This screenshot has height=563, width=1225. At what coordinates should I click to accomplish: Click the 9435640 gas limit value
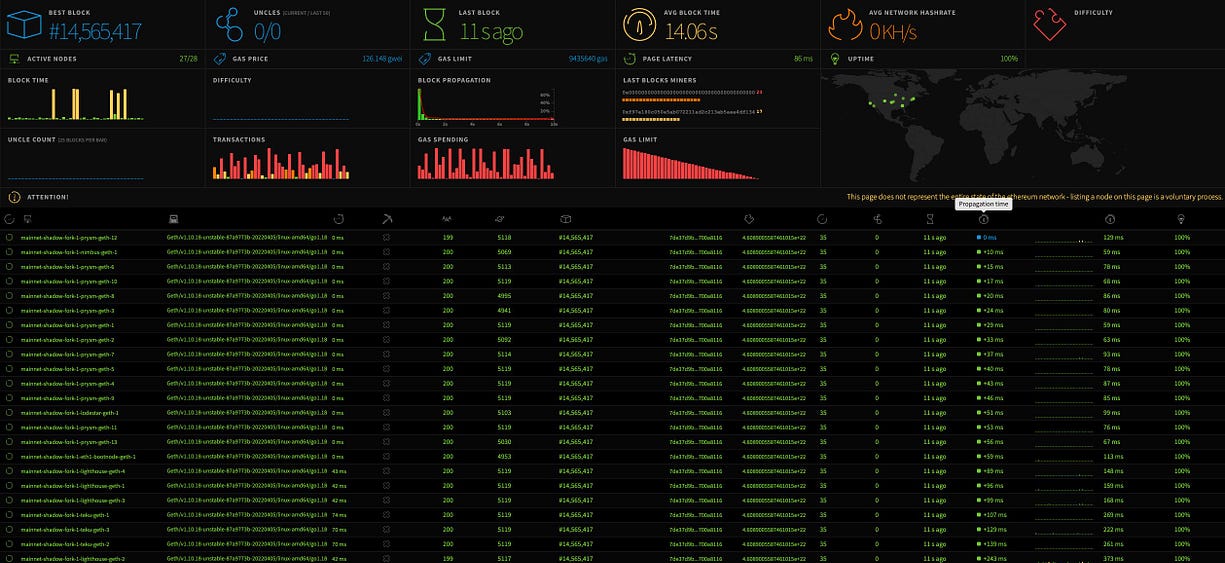(x=588, y=59)
